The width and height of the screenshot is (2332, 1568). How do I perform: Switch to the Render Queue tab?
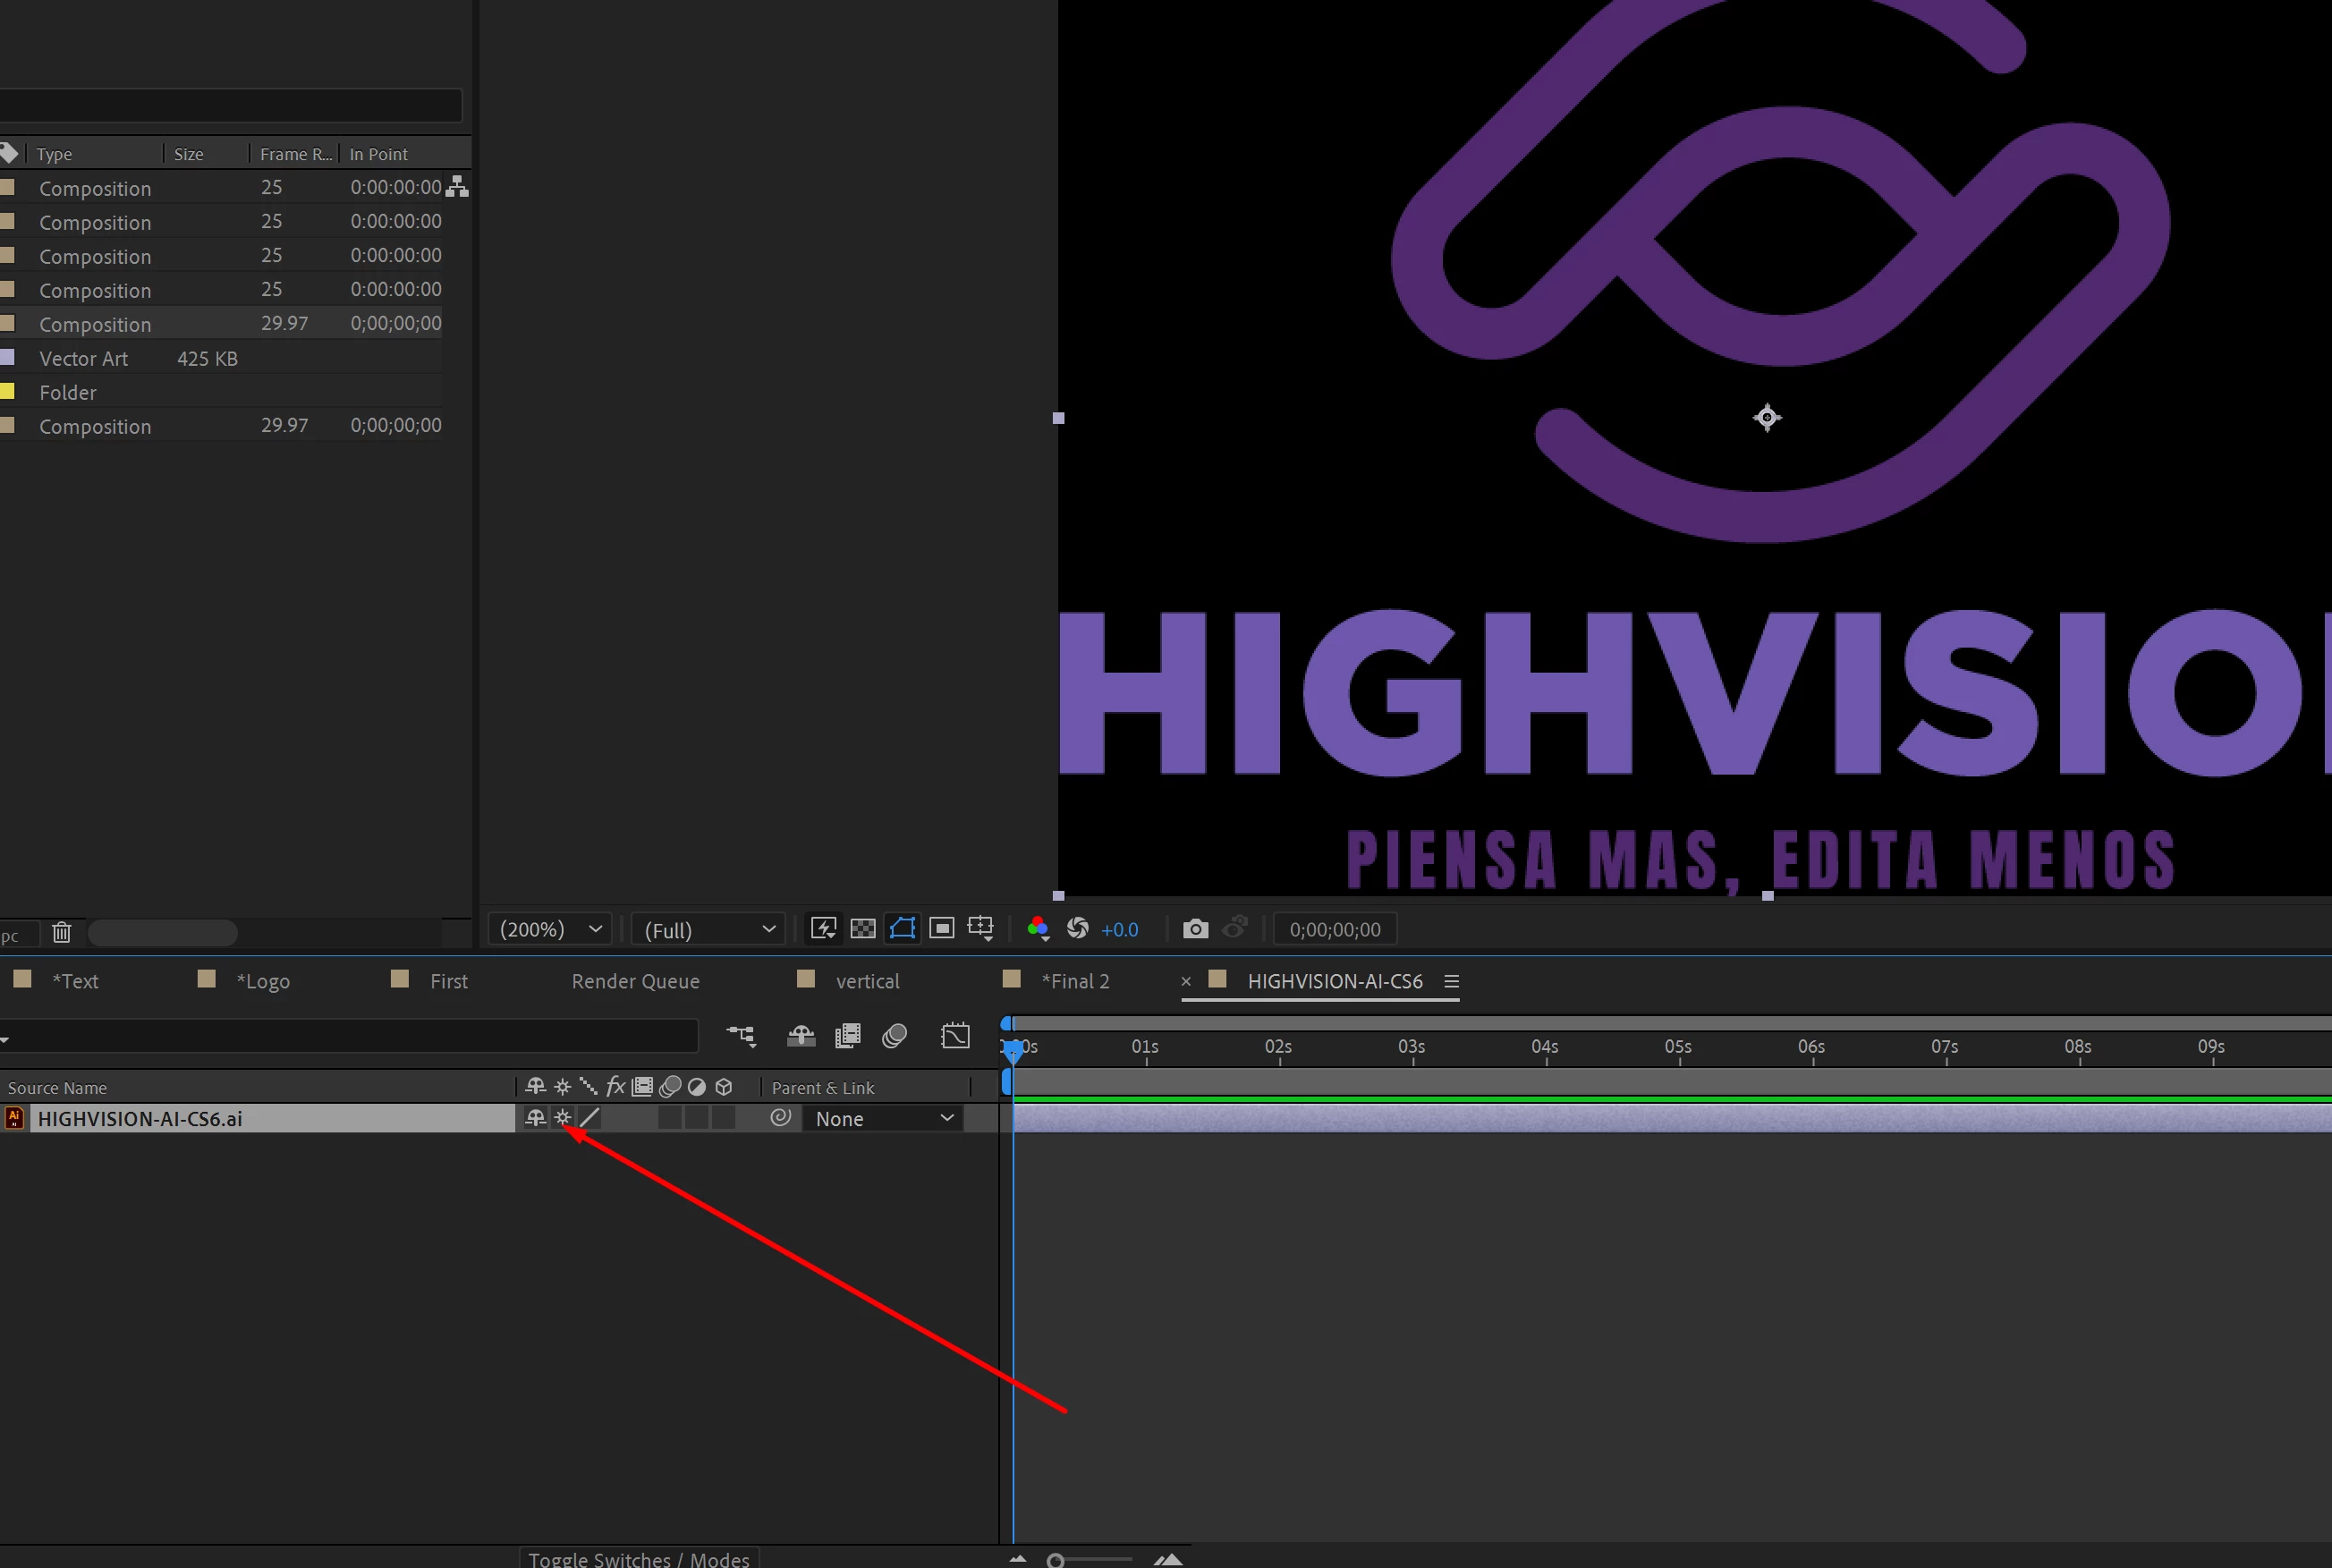[x=635, y=981]
